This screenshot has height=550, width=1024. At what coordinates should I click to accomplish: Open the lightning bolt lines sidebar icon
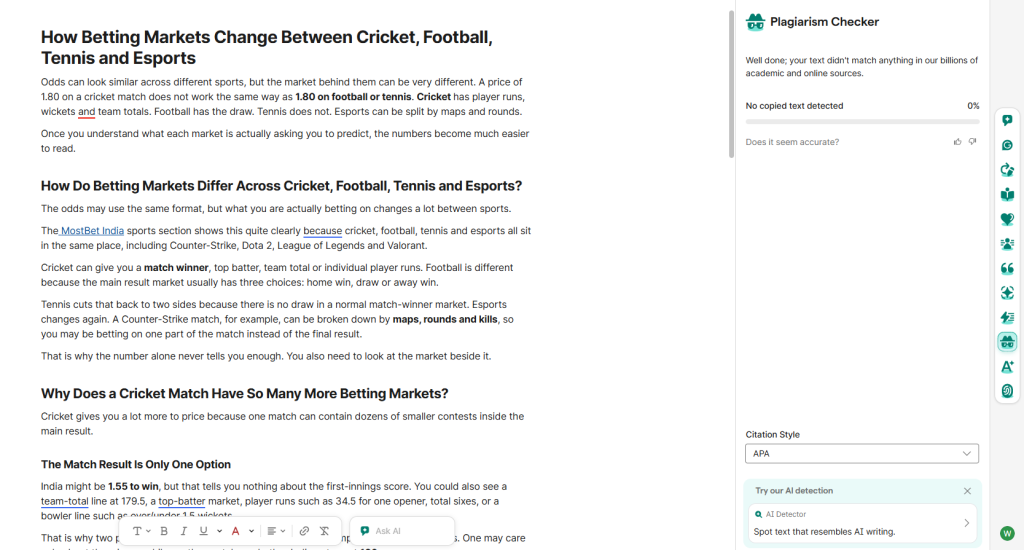click(1007, 317)
